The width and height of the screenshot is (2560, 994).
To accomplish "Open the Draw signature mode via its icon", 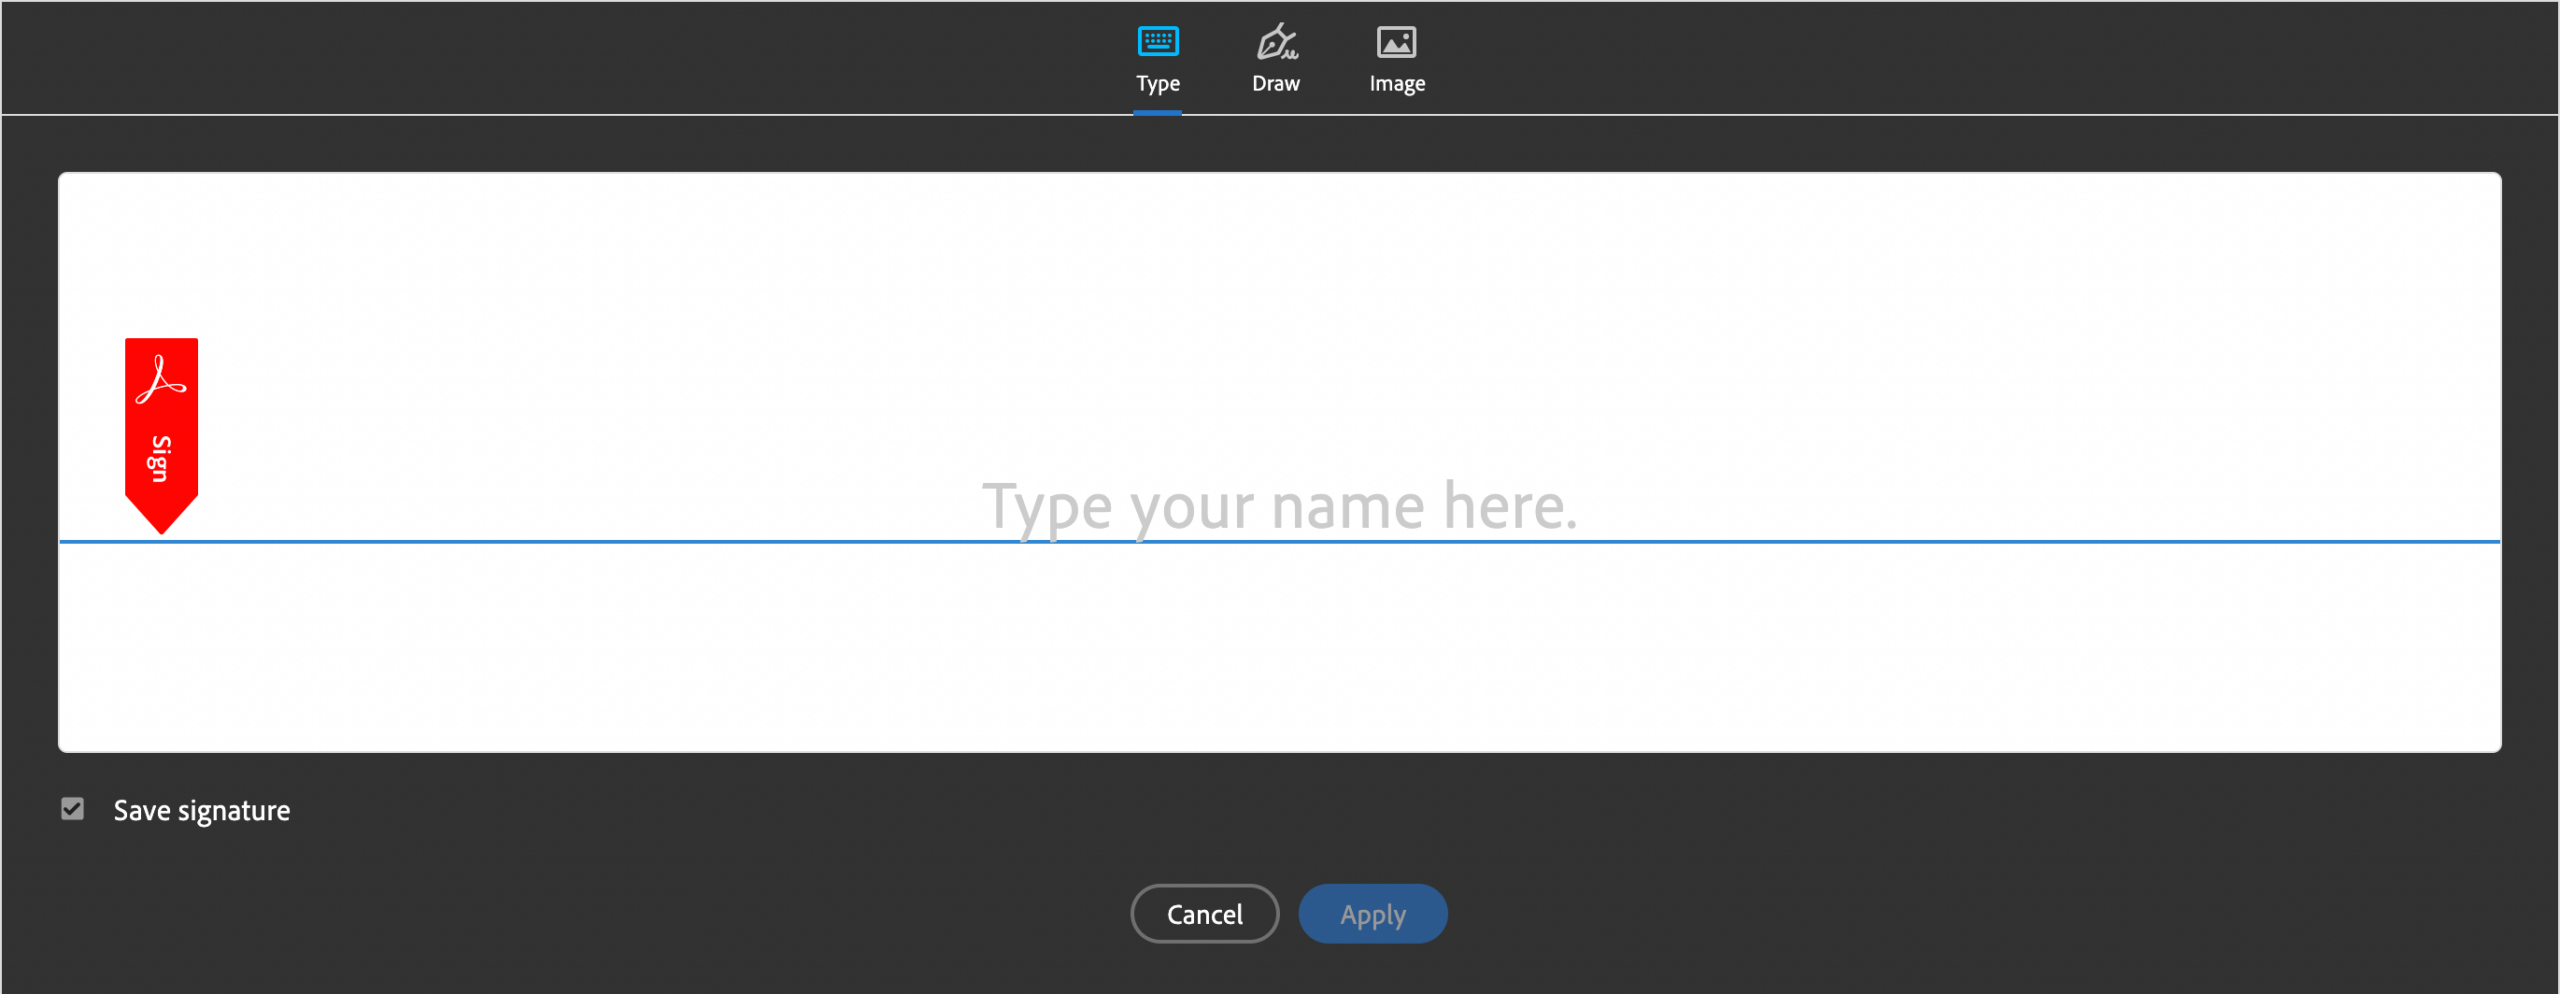I will tap(1276, 40).
